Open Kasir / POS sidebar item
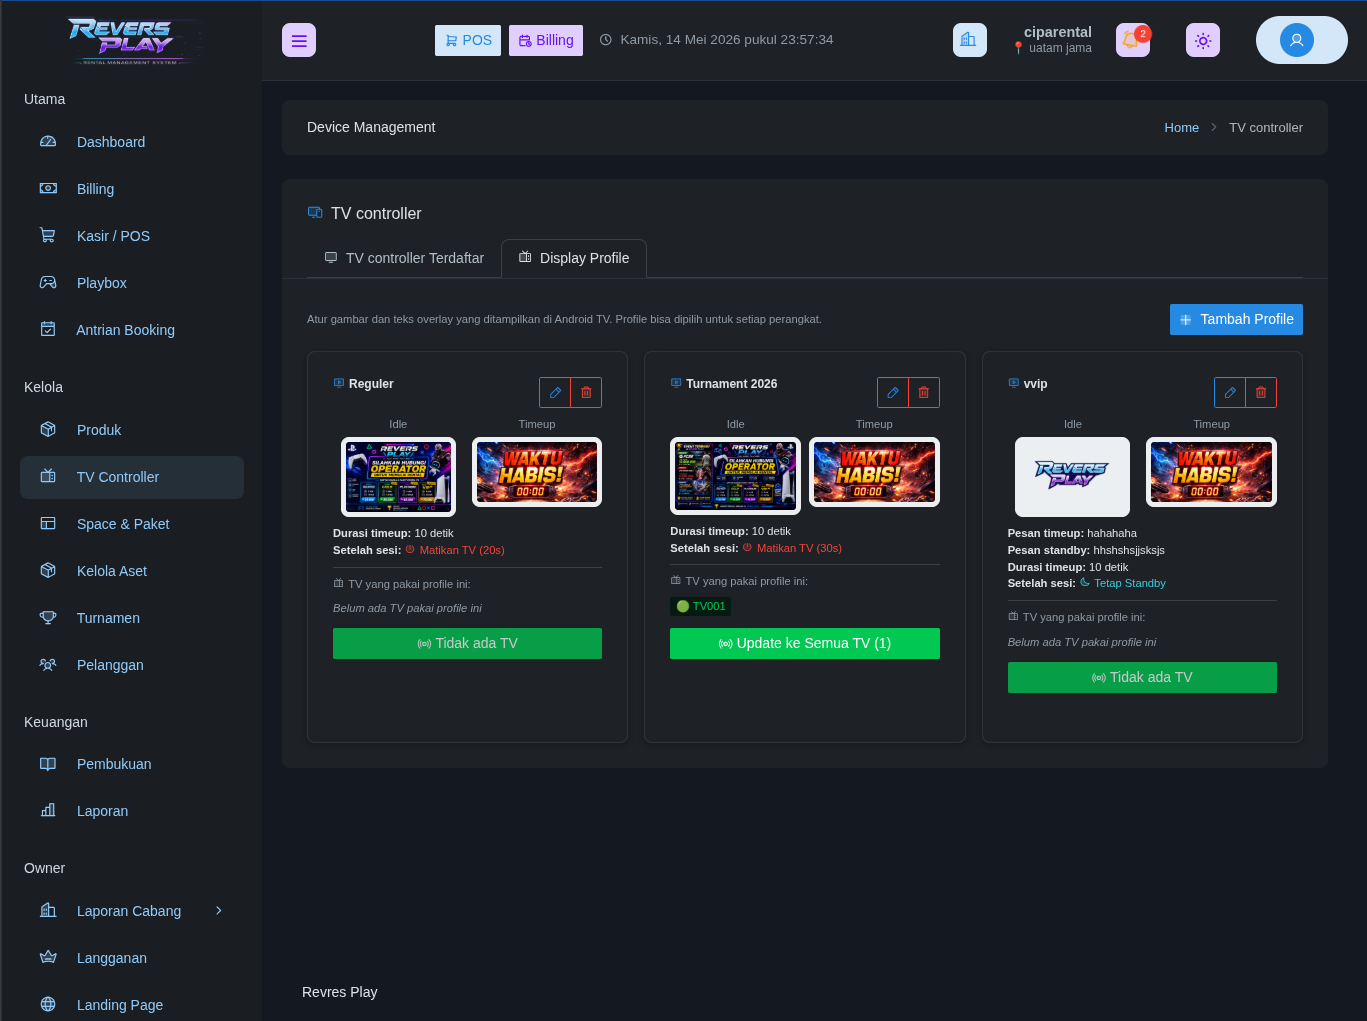The image size is (1367, 1021). tap(132, 236)
